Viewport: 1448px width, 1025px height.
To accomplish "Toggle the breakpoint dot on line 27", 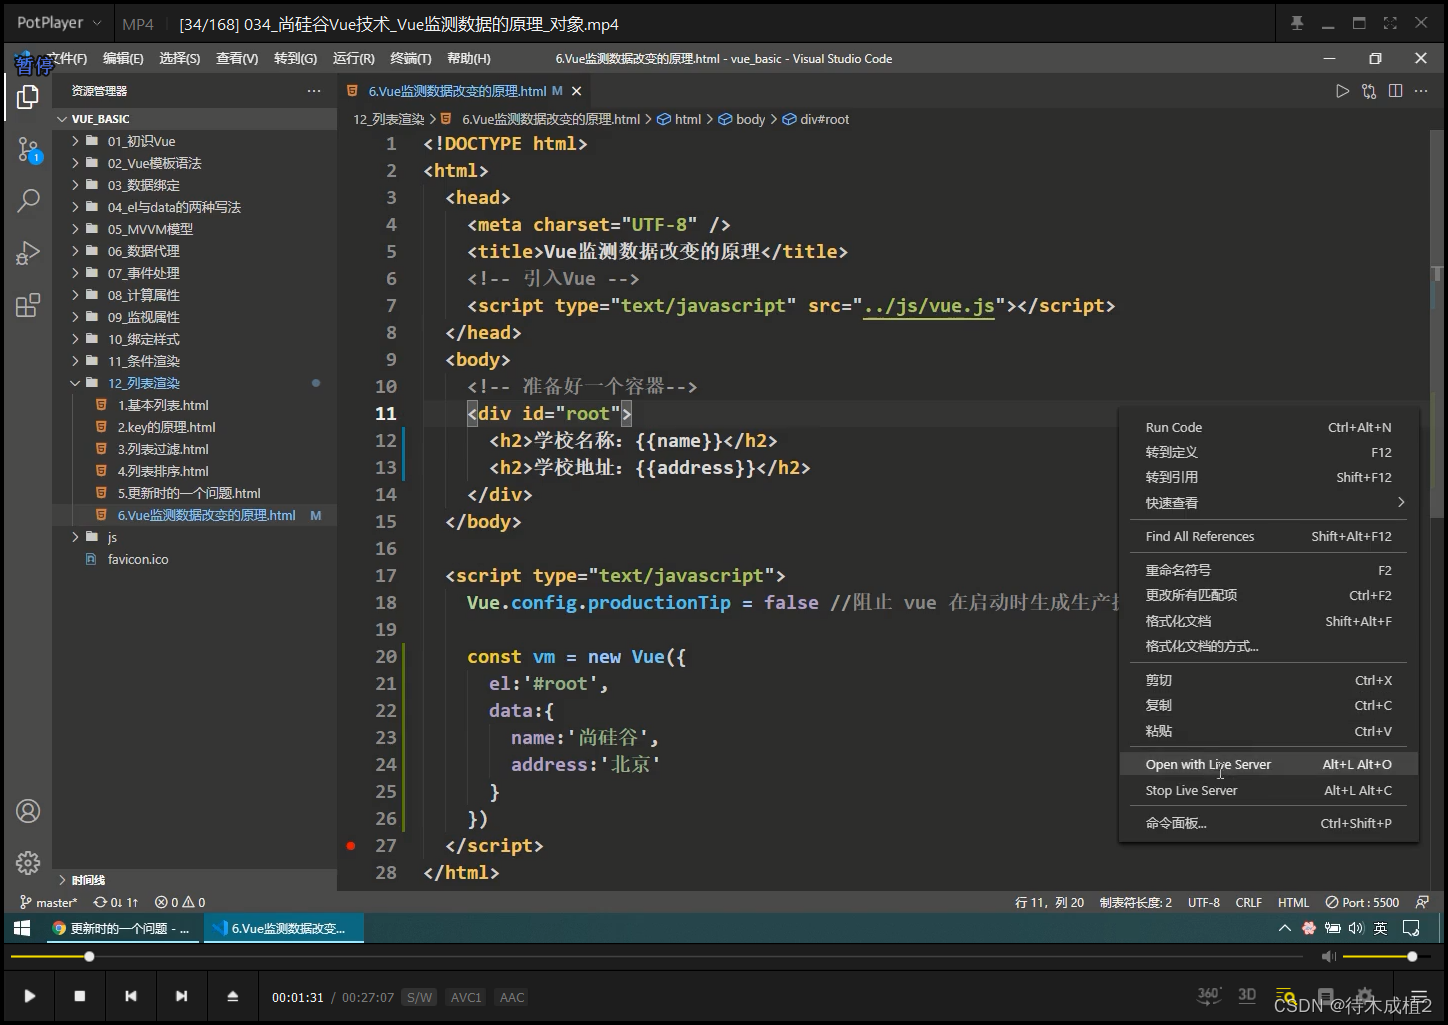I will pyautogui.click(x=351, y=846).
